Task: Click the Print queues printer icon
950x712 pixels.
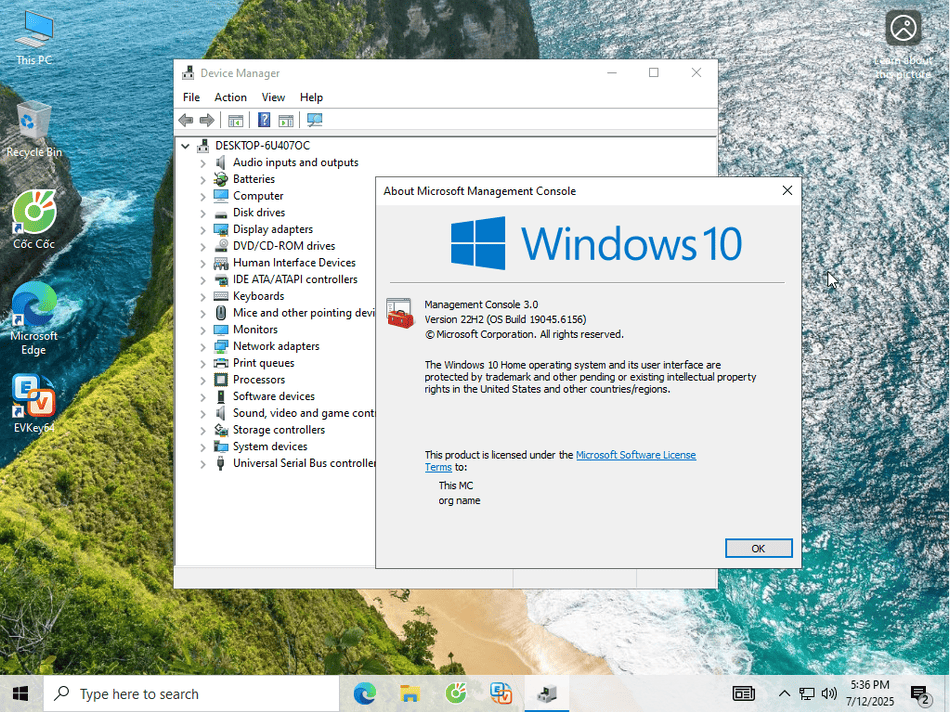Action: (x=221, y=363)
